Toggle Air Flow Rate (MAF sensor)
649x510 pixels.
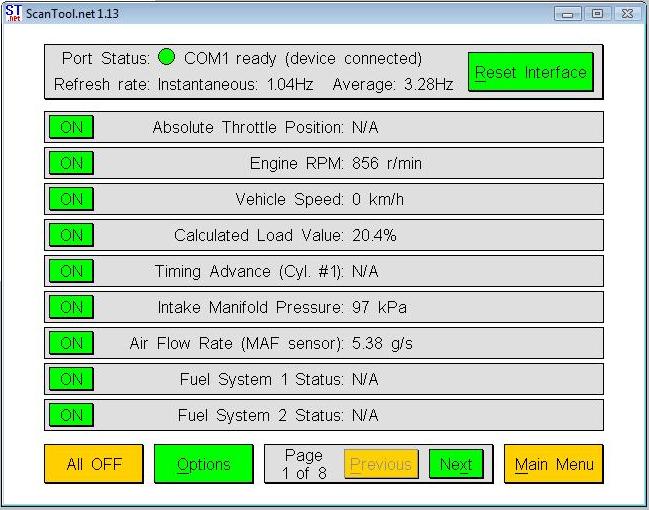click(x=71, y=343)
